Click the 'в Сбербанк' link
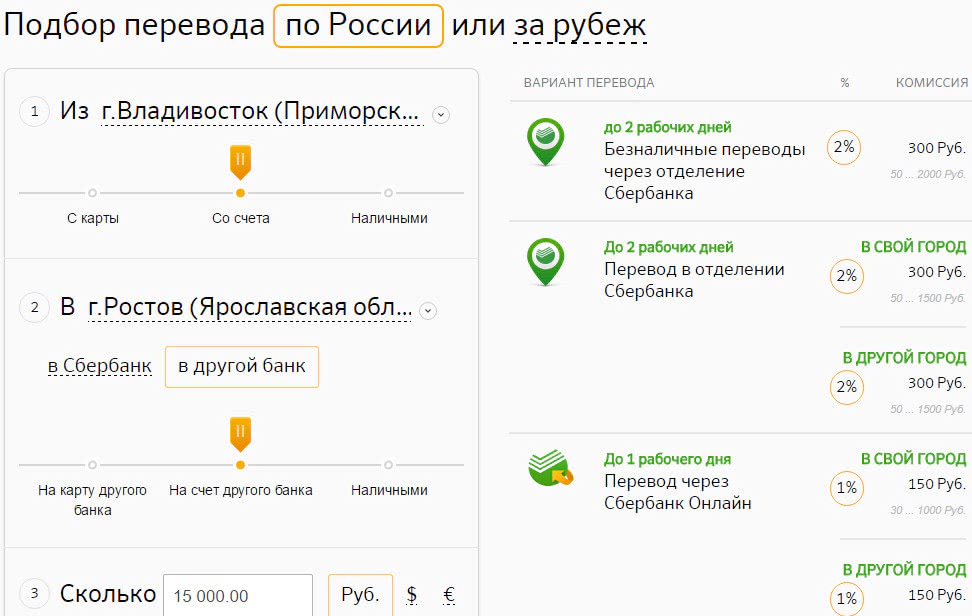Image resolution: width=972 pixels, height=616 pixels. pos(100,366)
